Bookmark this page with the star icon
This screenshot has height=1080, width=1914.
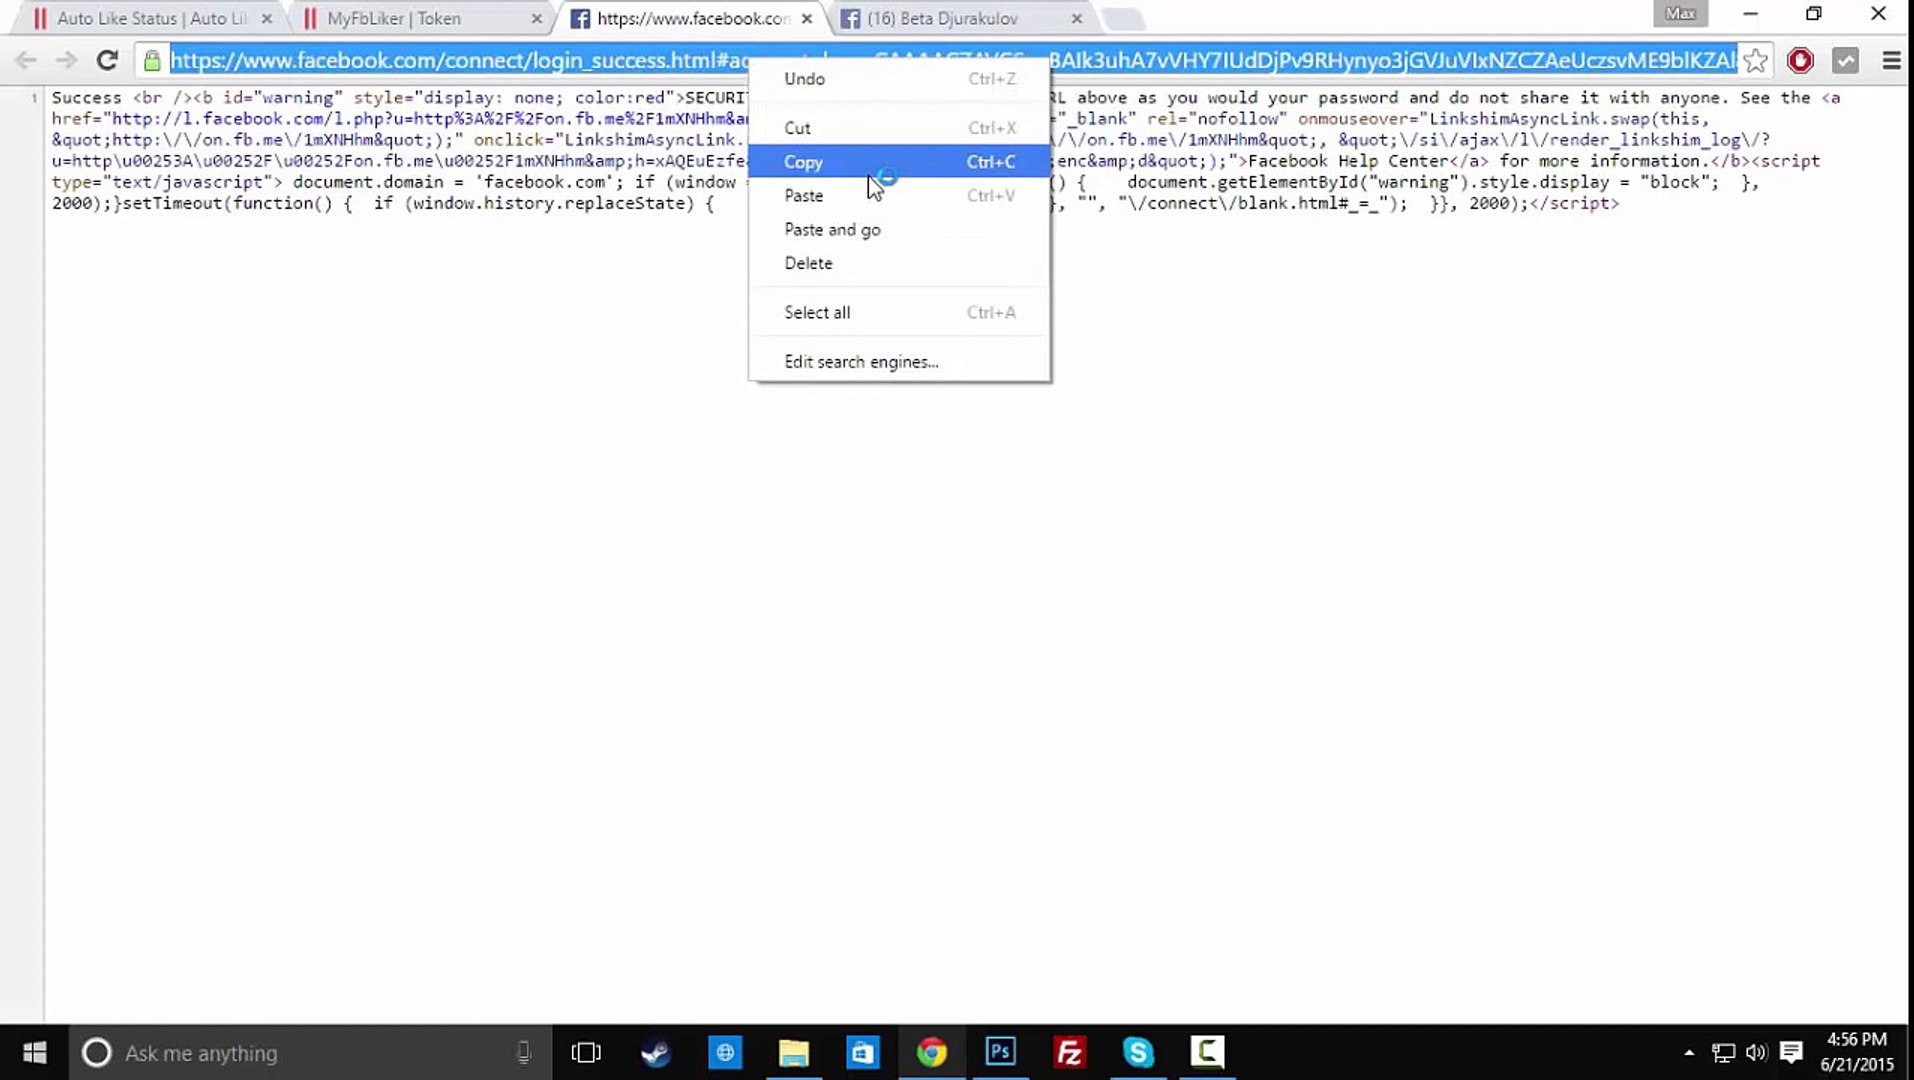[x=1755, y=60]
